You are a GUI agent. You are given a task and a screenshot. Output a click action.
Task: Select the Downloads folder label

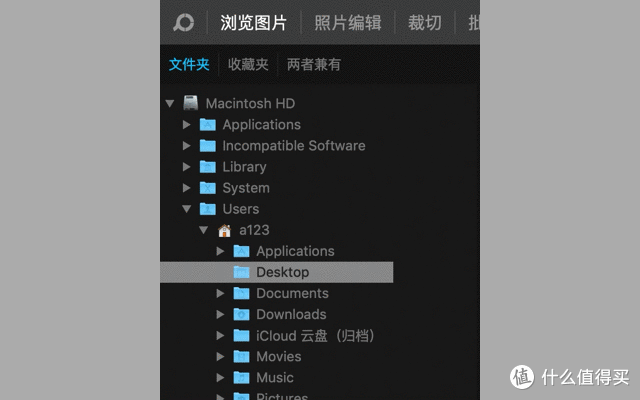[291, 314]
